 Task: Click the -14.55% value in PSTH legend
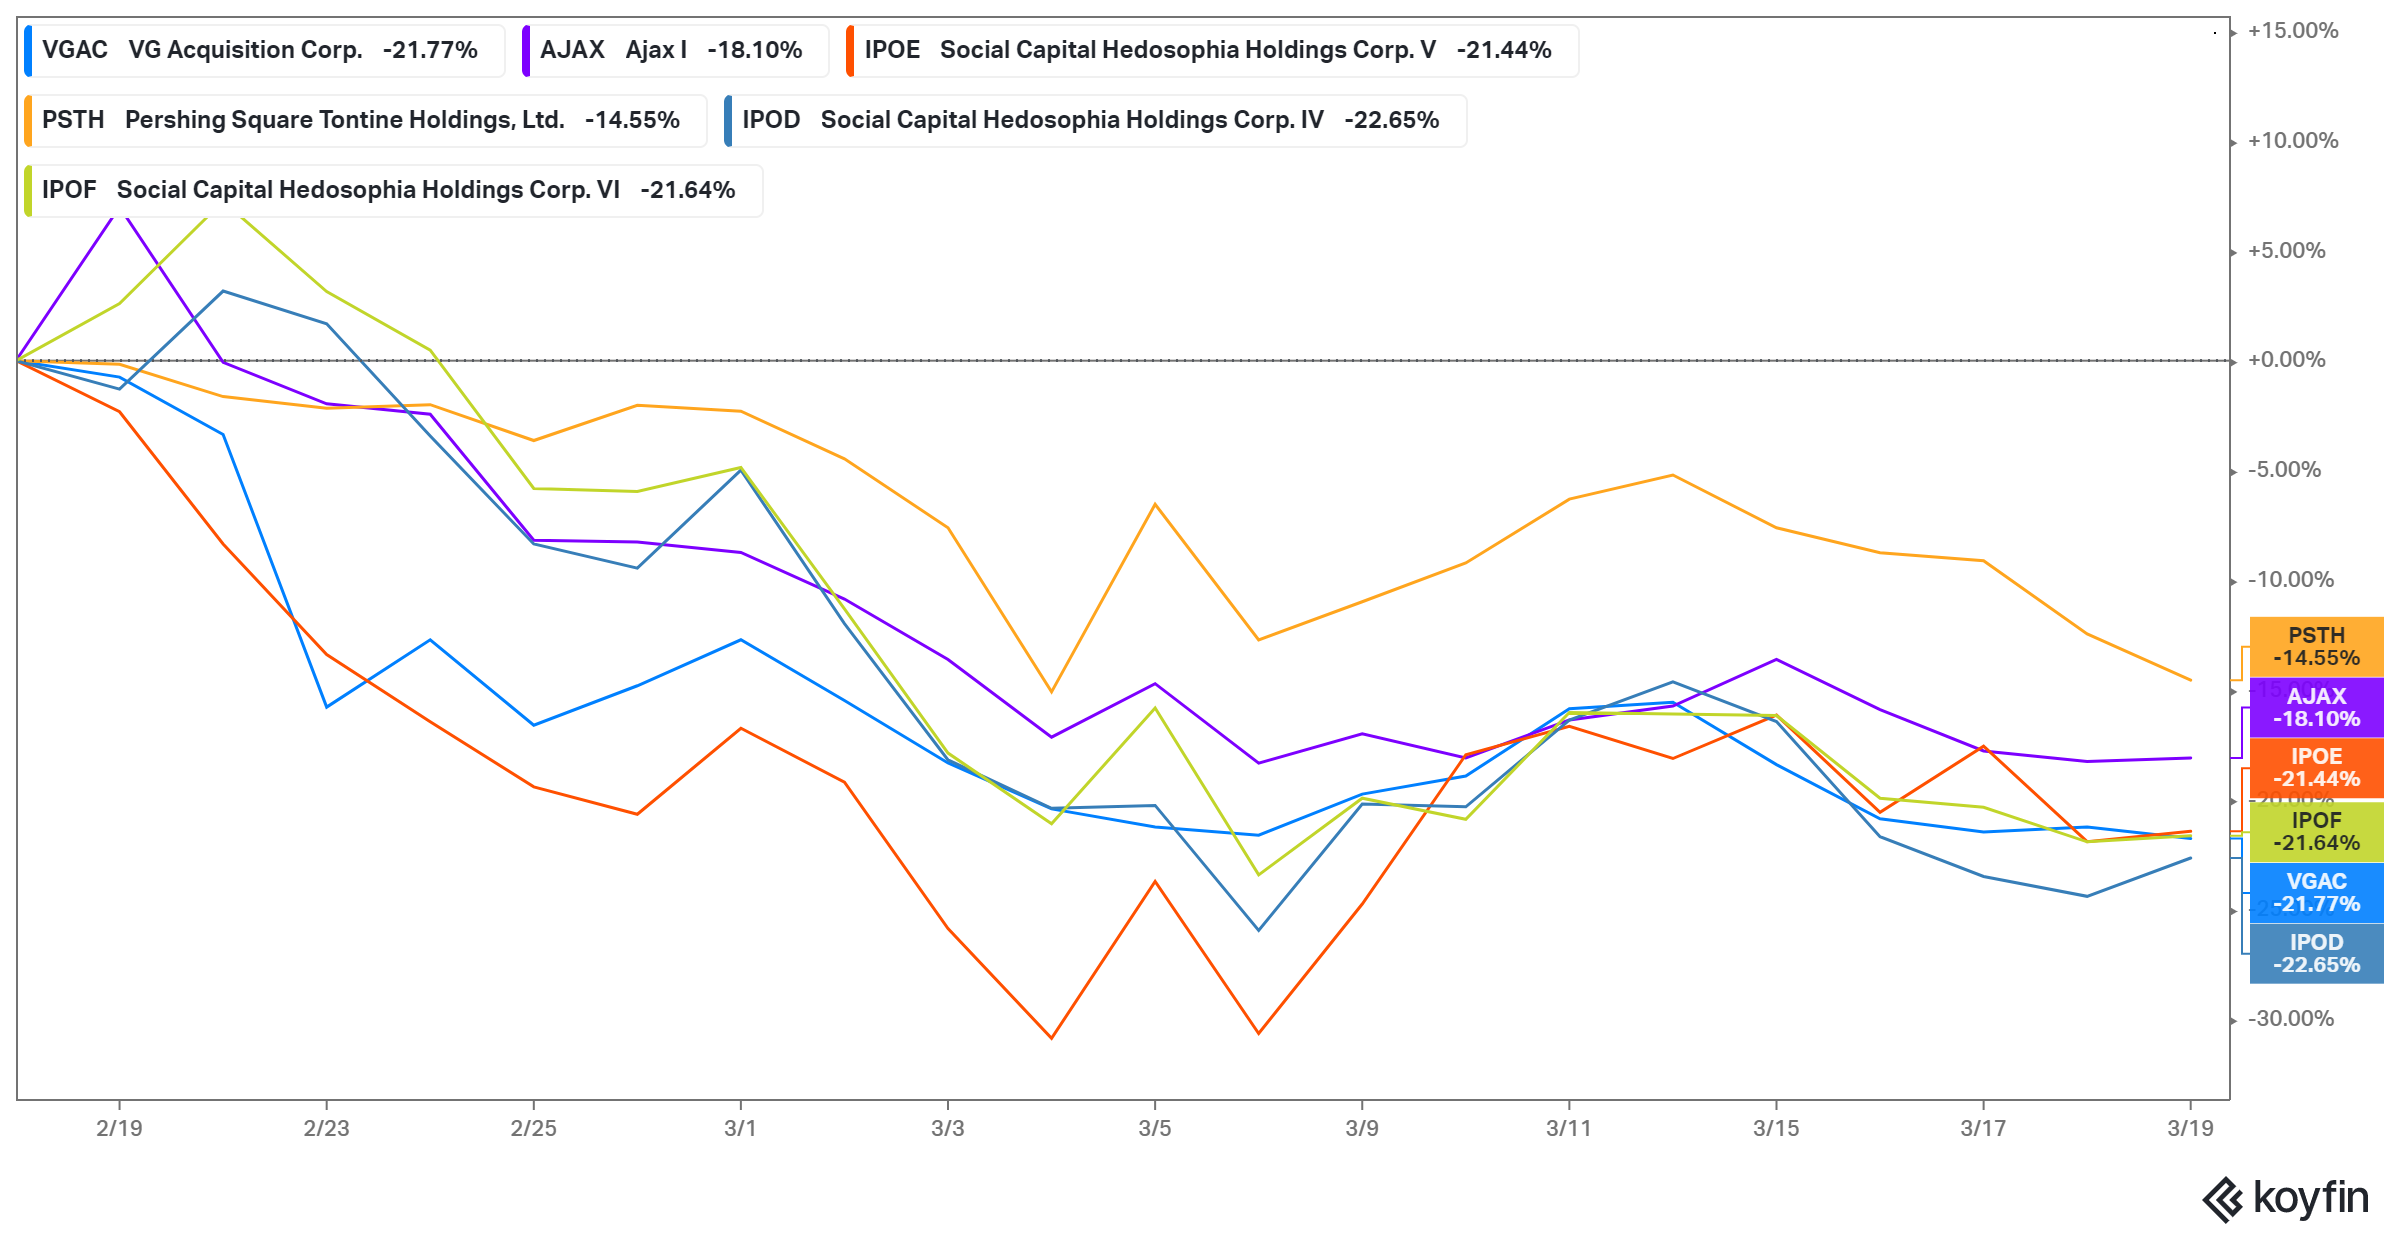pos(632,120)
